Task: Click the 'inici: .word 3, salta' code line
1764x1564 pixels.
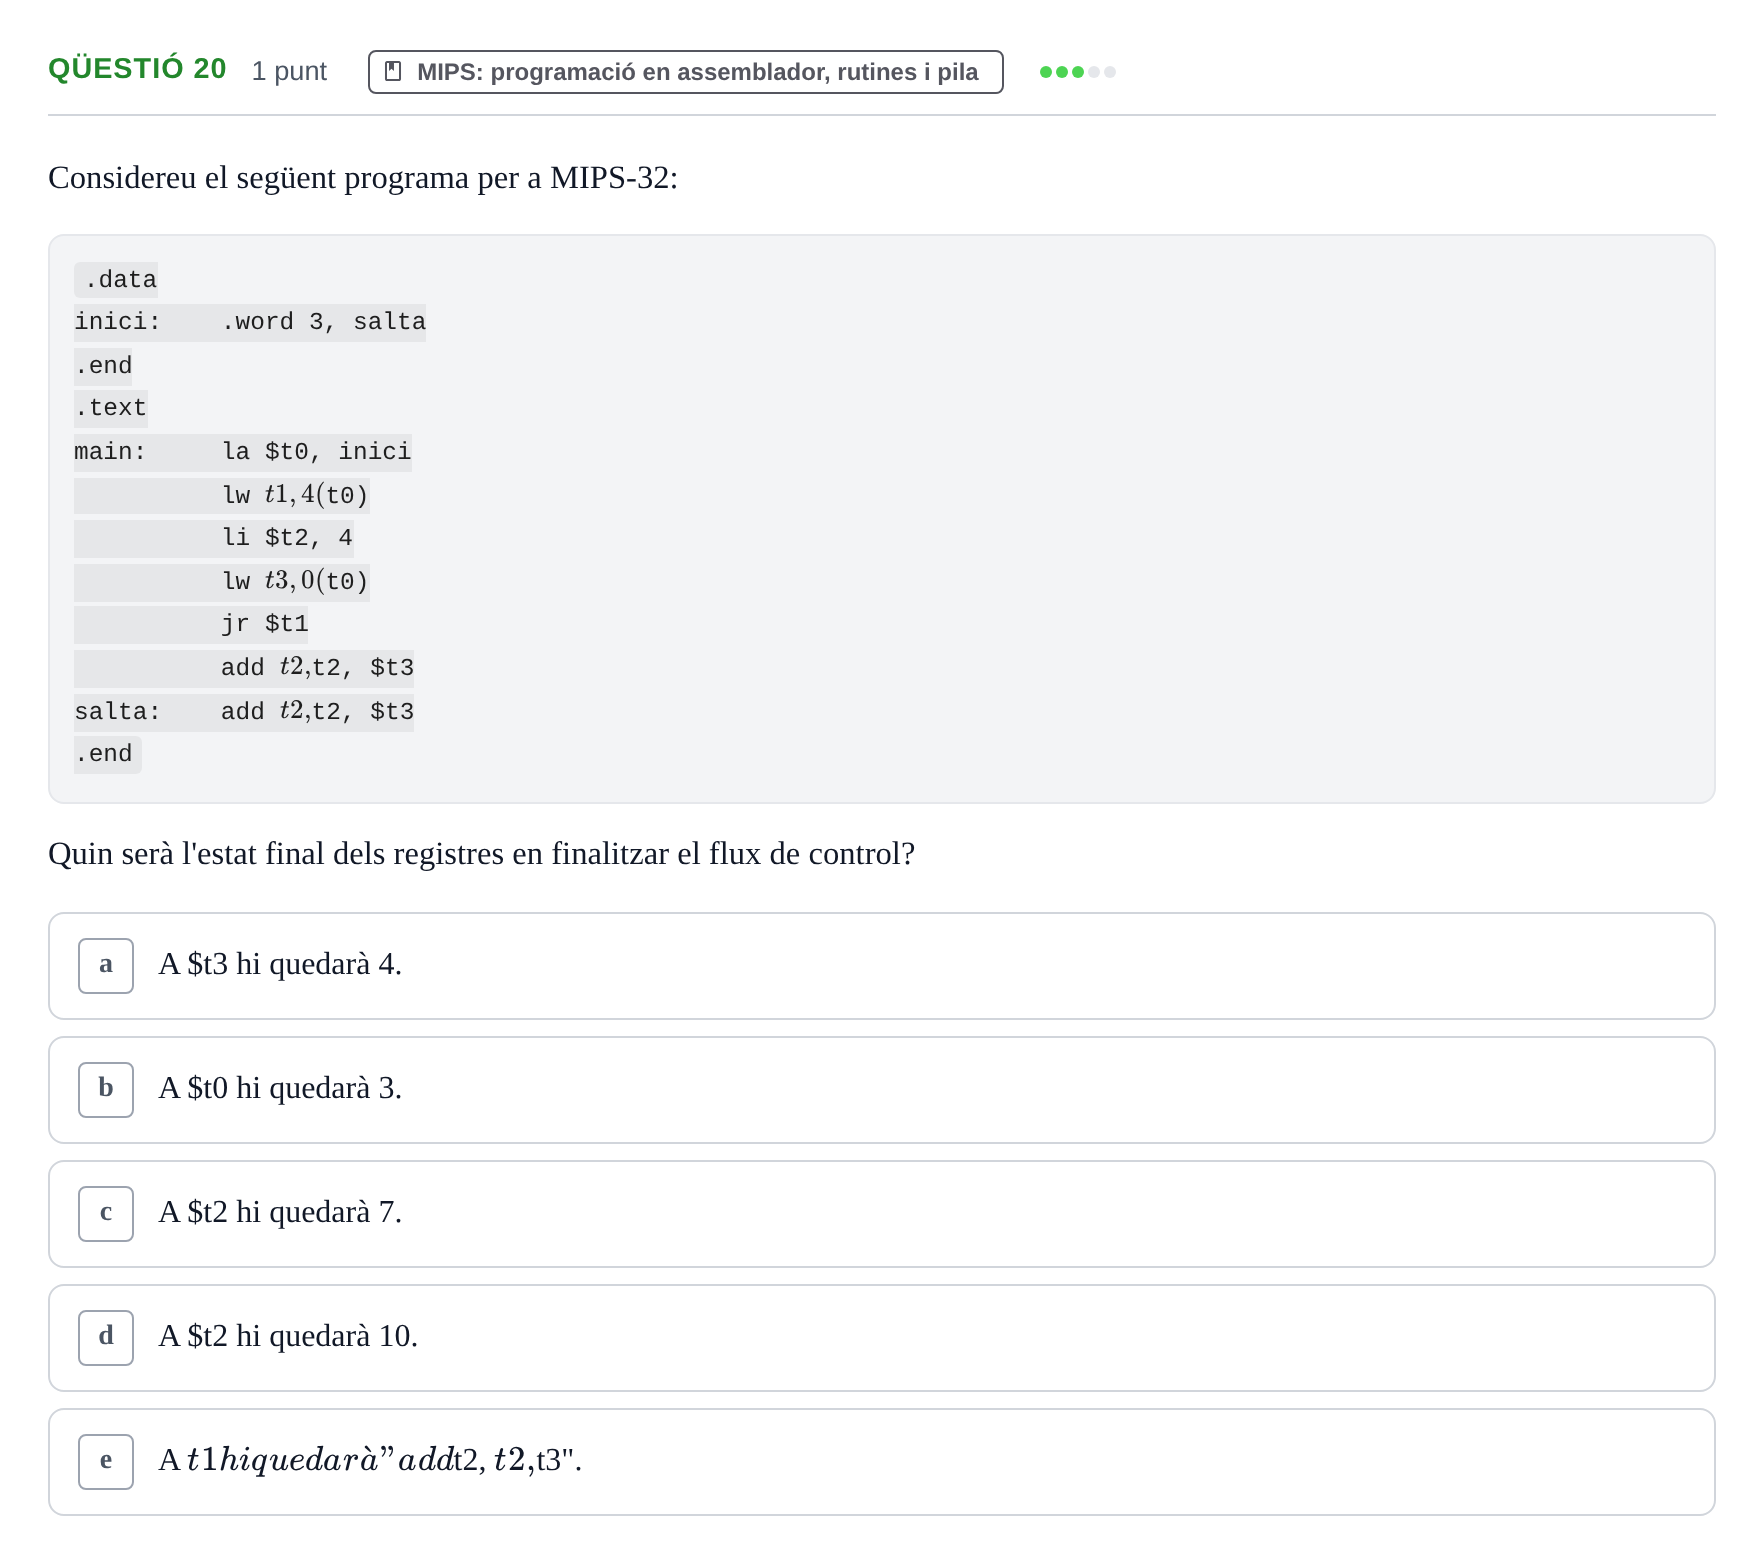Action: [250, 322]
